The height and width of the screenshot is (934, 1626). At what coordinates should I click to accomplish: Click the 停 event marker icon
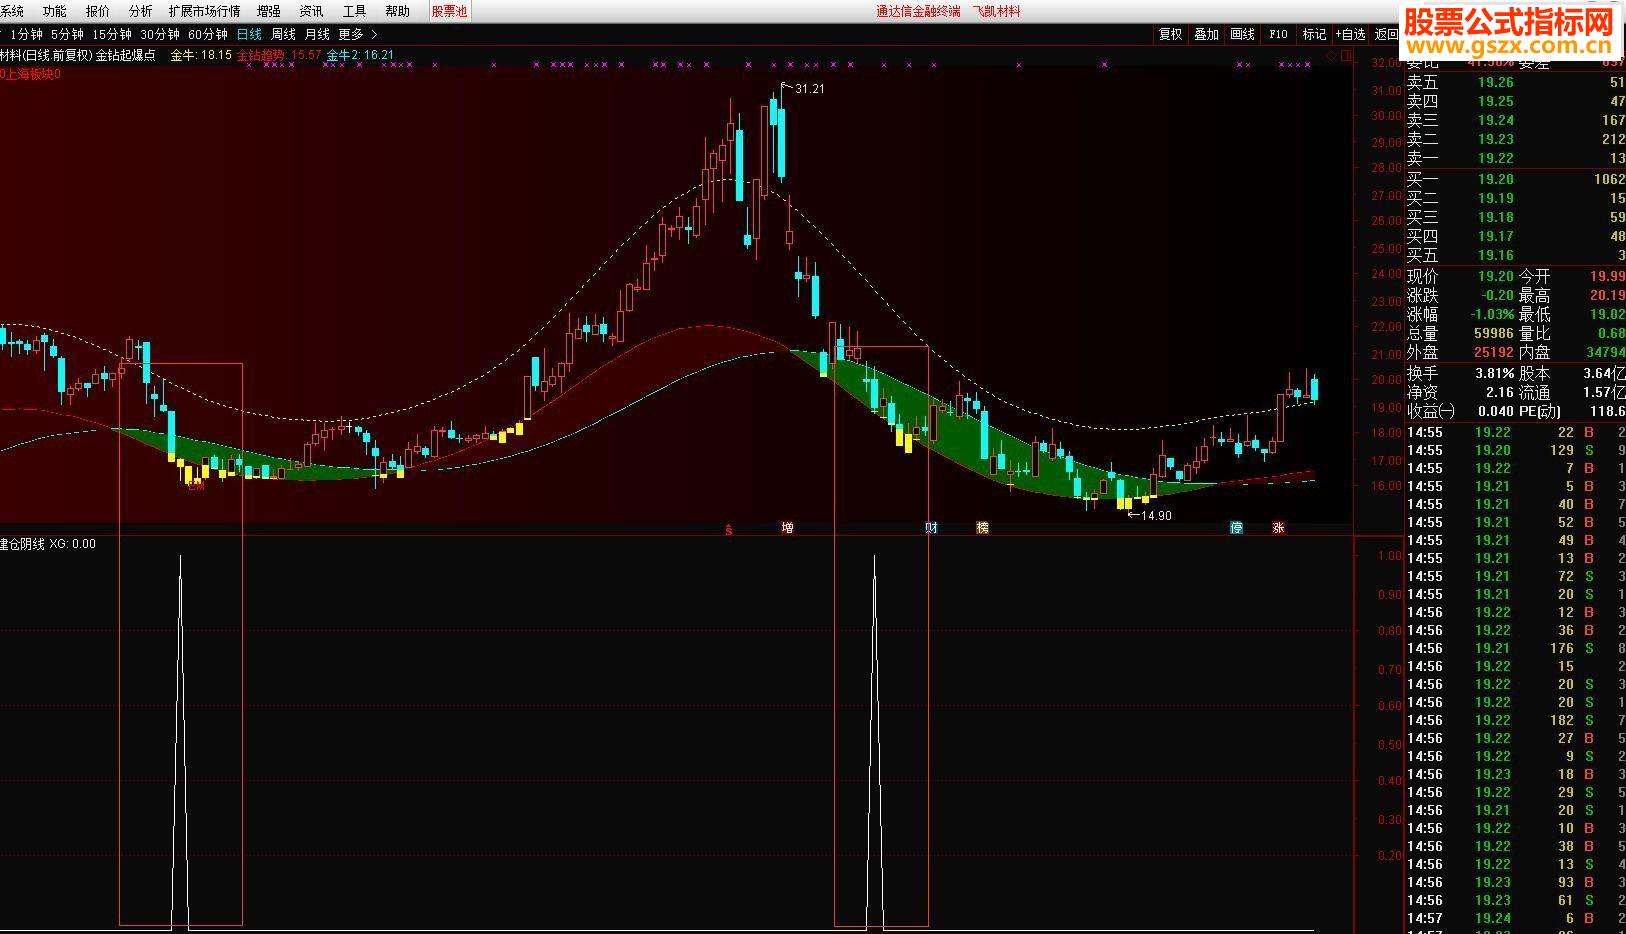[1236, 527]
